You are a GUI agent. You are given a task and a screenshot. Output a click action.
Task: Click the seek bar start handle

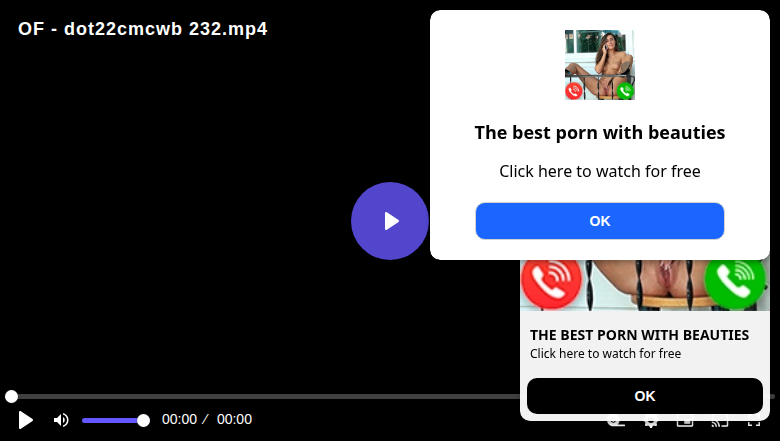point(11,396)
